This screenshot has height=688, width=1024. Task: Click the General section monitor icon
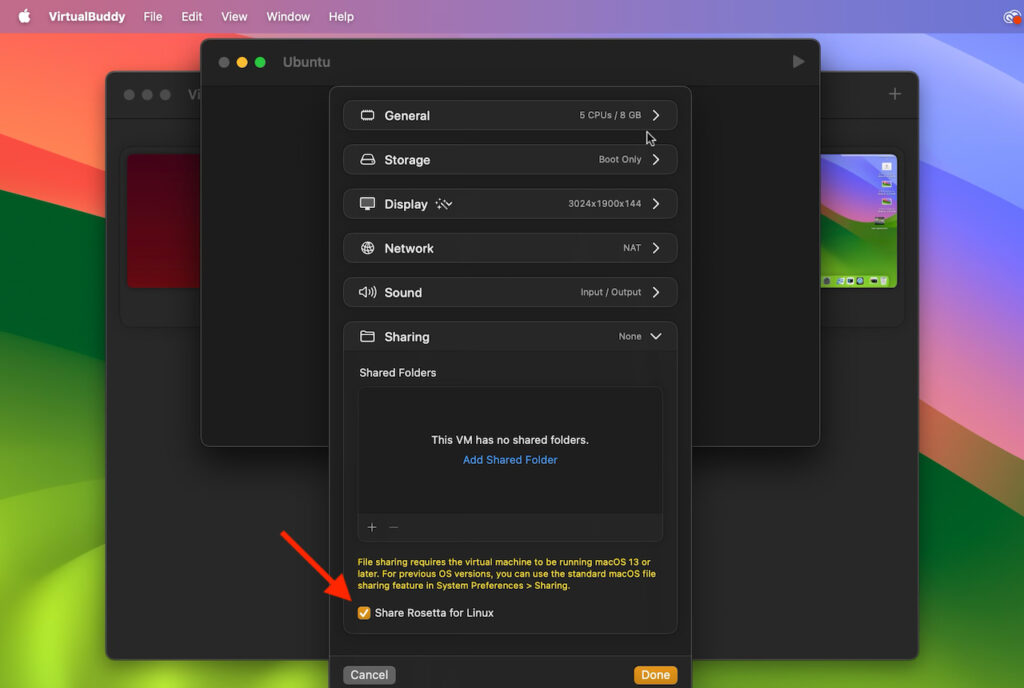pyautogui.click(x=368, y=116)
